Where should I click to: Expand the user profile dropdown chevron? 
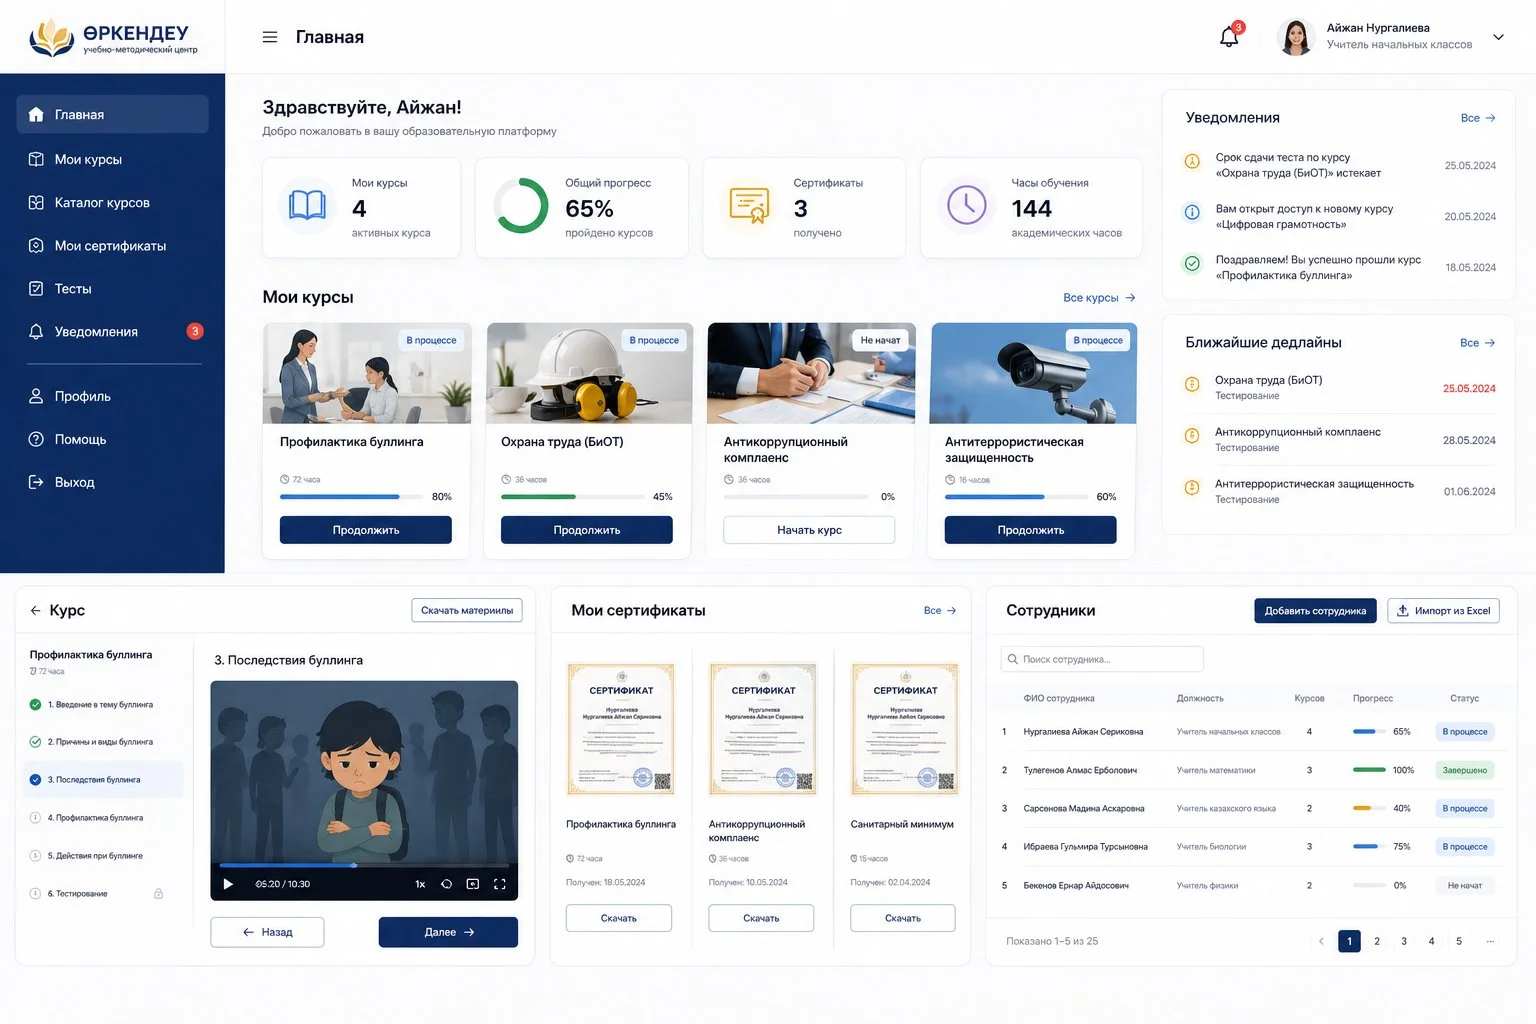pyautogui.click(x=1498, y=37)
